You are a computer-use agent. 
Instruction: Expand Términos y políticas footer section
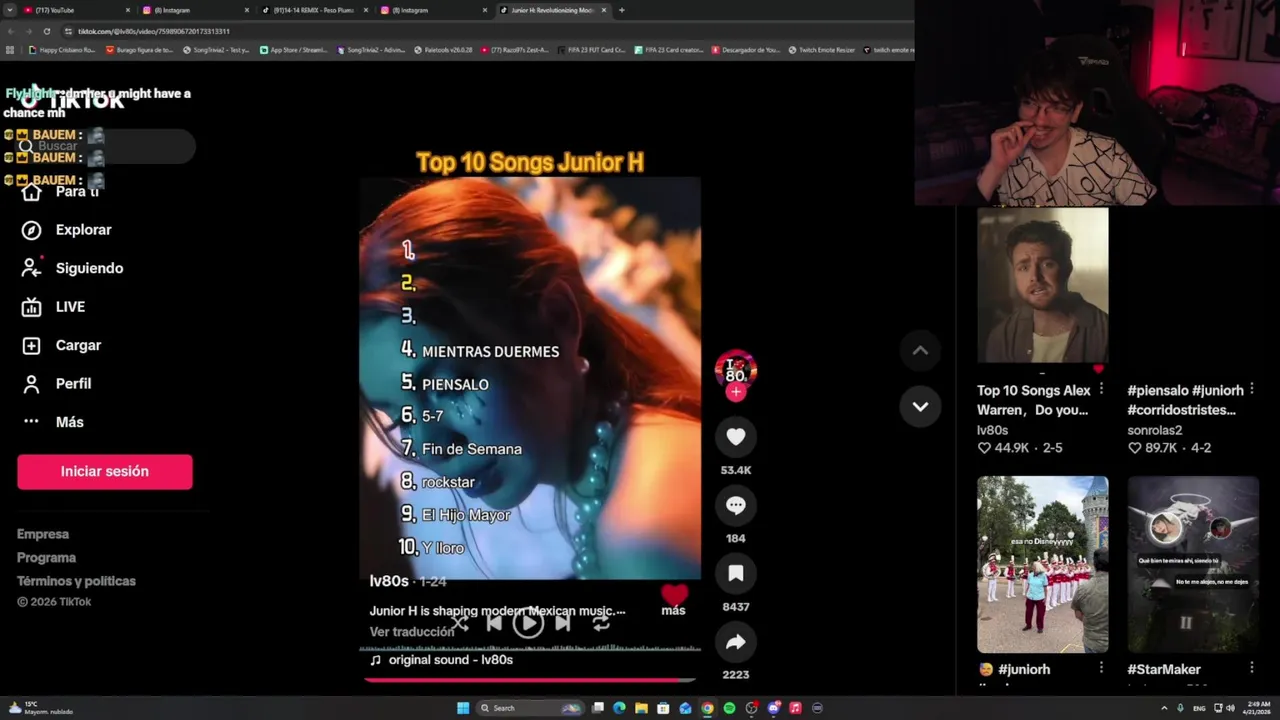point(76,581)
